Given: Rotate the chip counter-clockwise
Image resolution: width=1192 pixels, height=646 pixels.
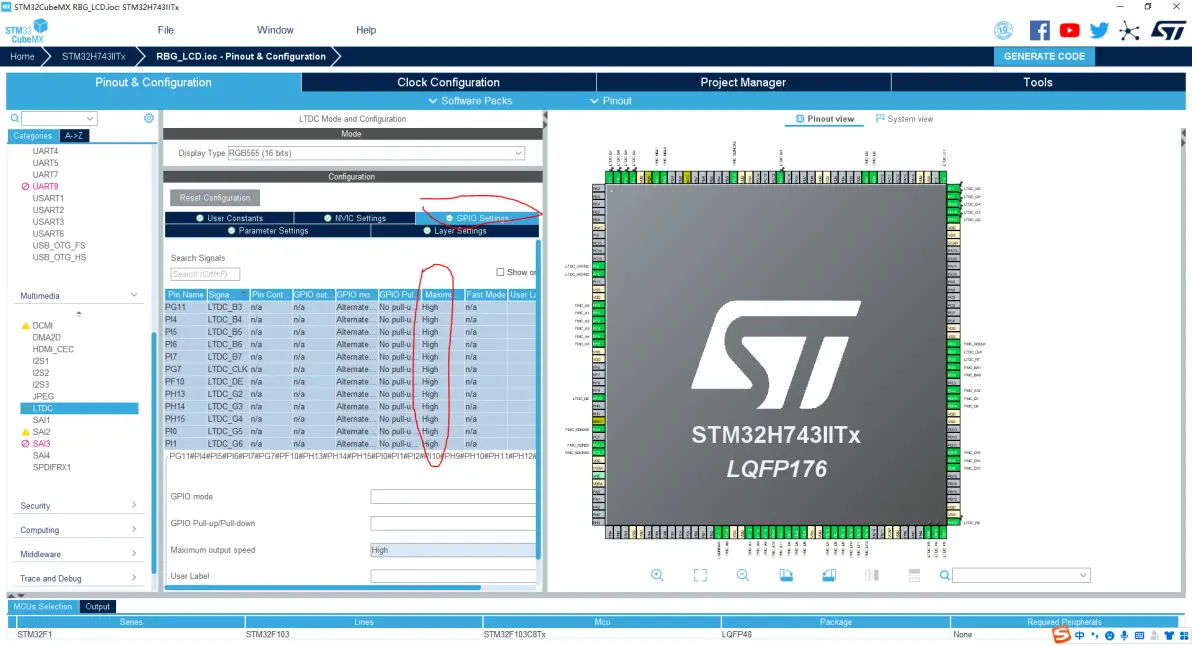Looking at the screenshot, I should (829, 575).
